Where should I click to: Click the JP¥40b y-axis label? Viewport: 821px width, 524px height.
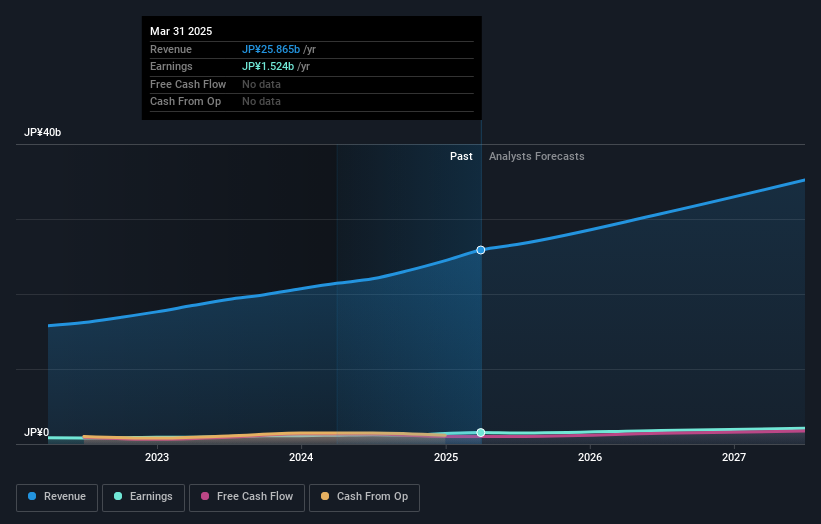[42, 132]
